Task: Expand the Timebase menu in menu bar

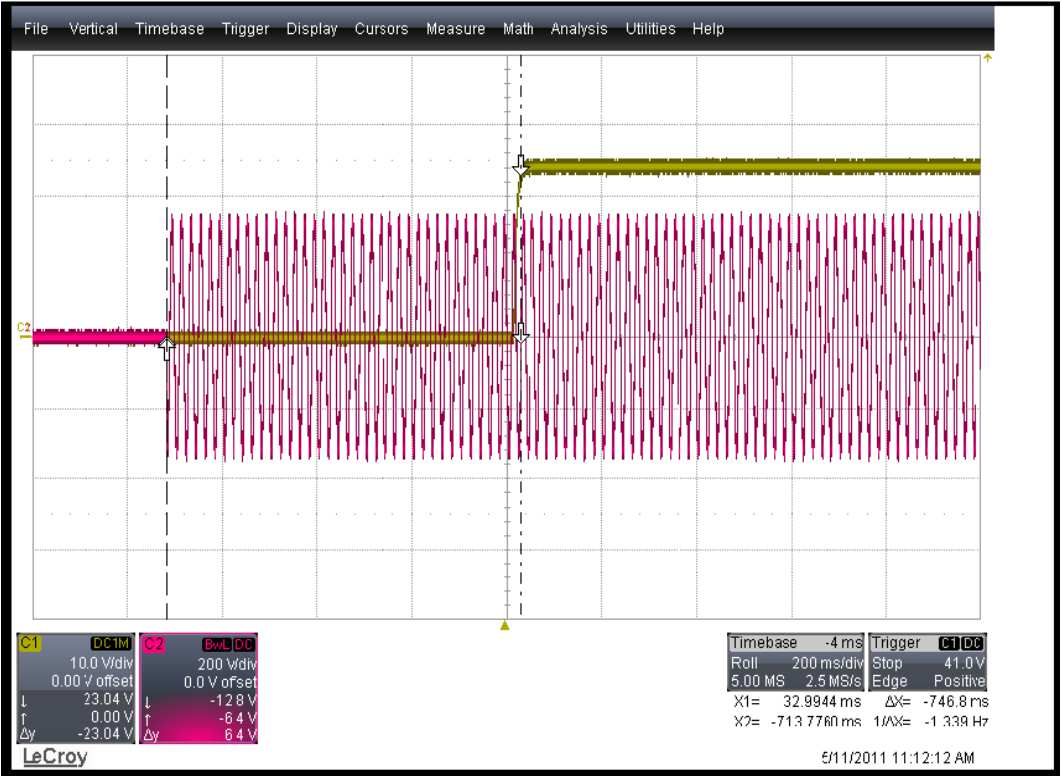Action: [169, 29]
